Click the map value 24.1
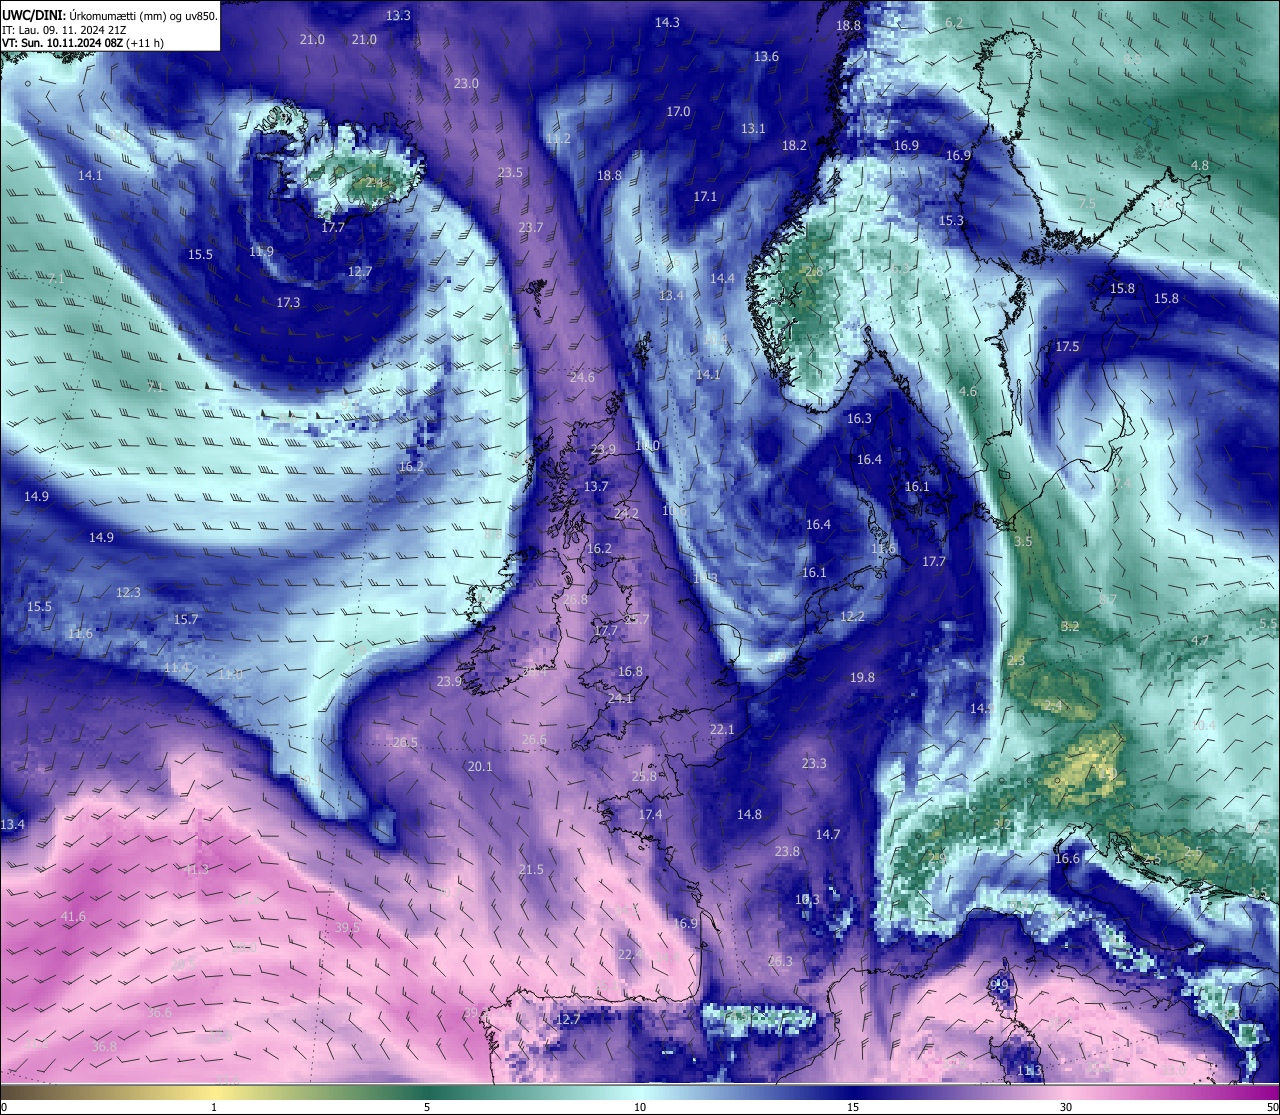The height and width of the screenshot is (1115, 1280). (620, 698)
